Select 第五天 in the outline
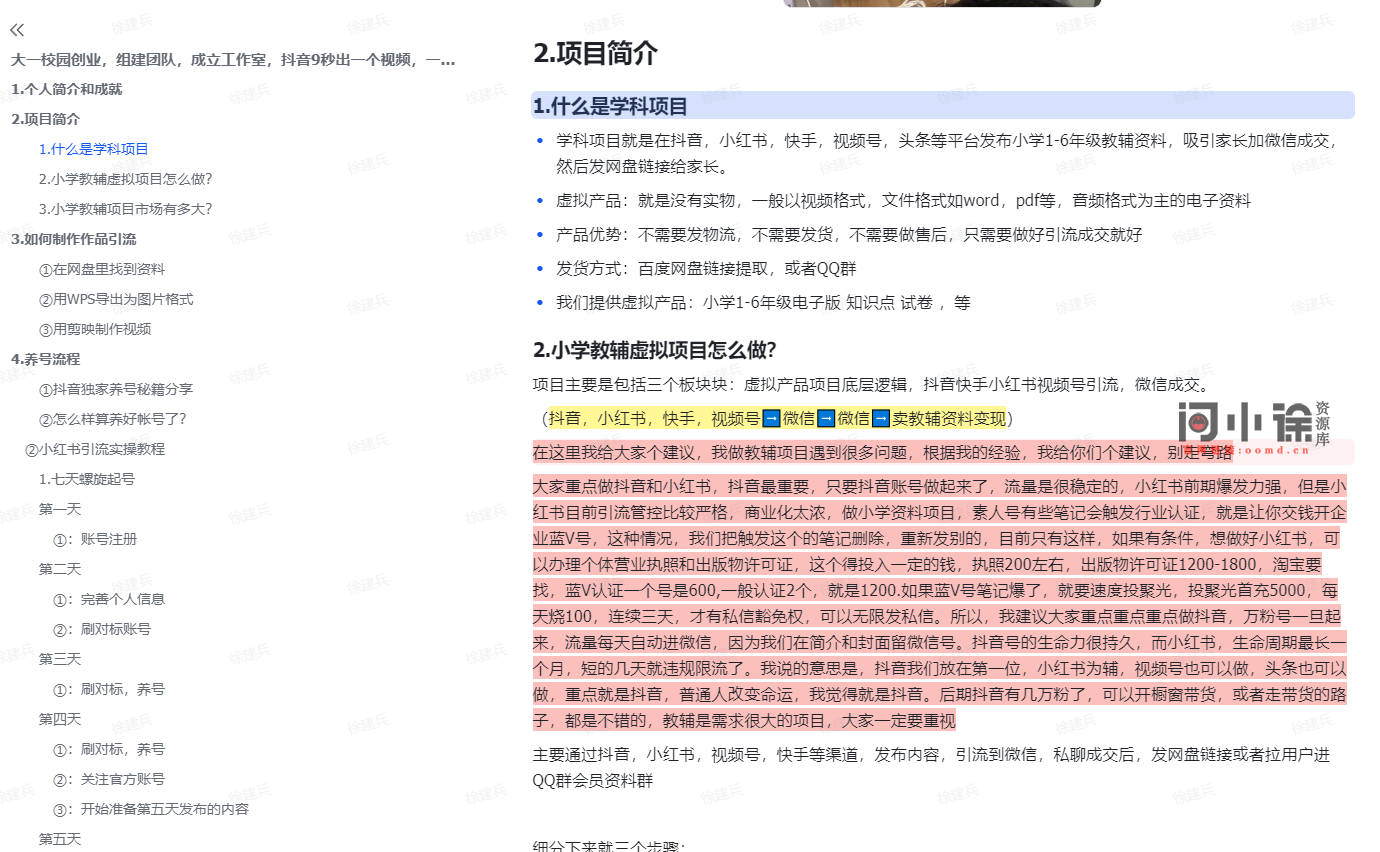Screen dimensions: 1380x852 point(60,839)
